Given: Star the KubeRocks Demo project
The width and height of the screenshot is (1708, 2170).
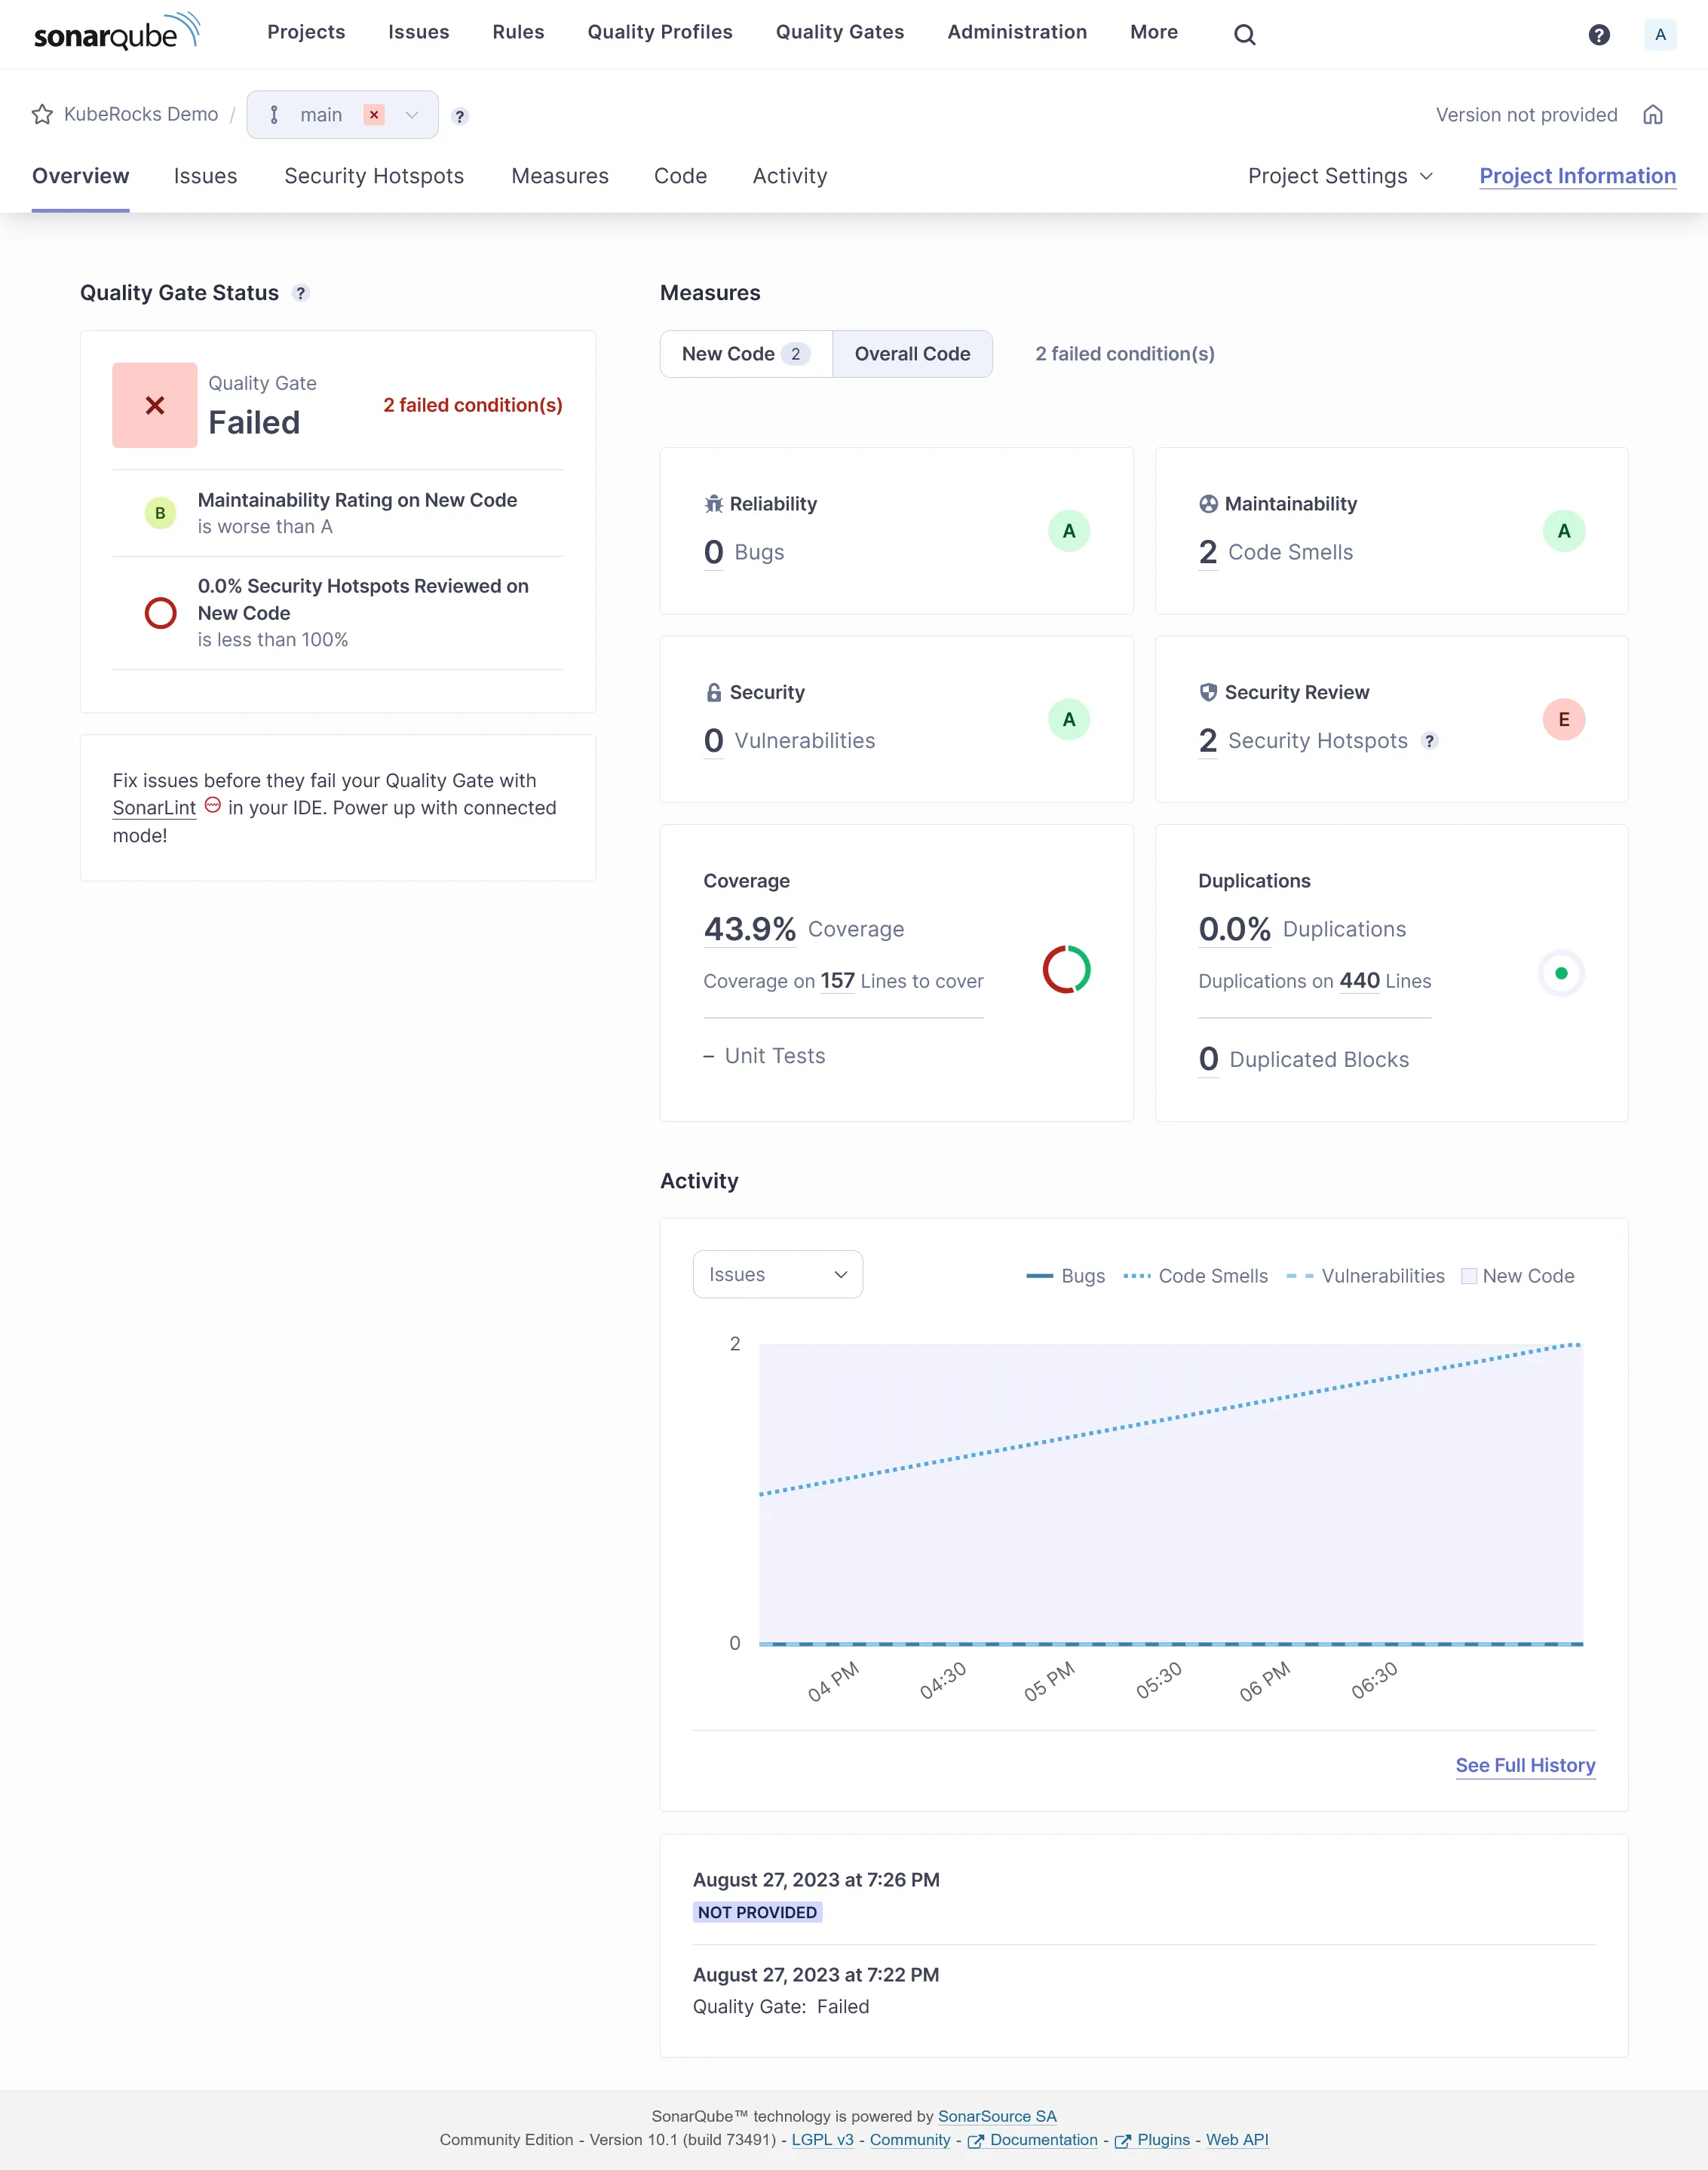Looking at the screenshot, I should tap(42, 114).
